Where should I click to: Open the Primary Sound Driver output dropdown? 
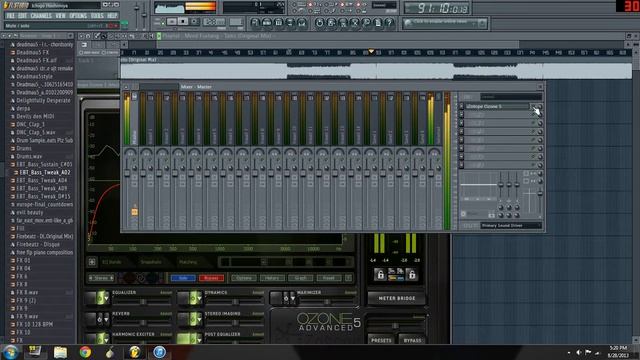[x=511, y=226]
